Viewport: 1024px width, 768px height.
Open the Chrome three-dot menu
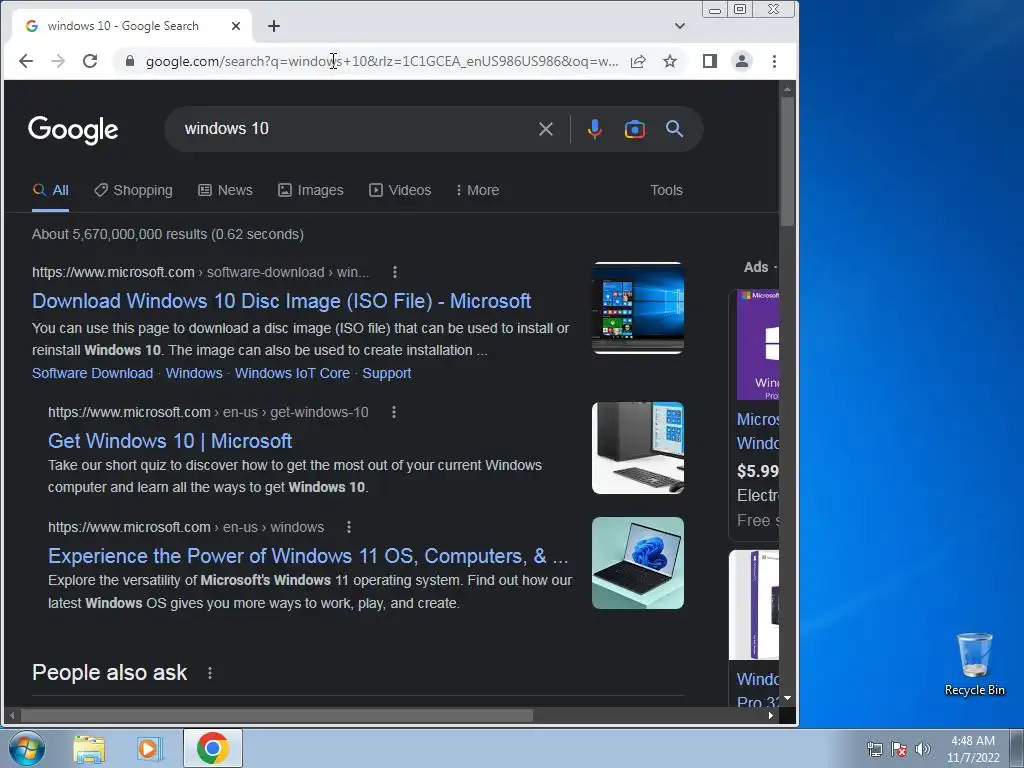pyautogui.click(x=775, y=61)
